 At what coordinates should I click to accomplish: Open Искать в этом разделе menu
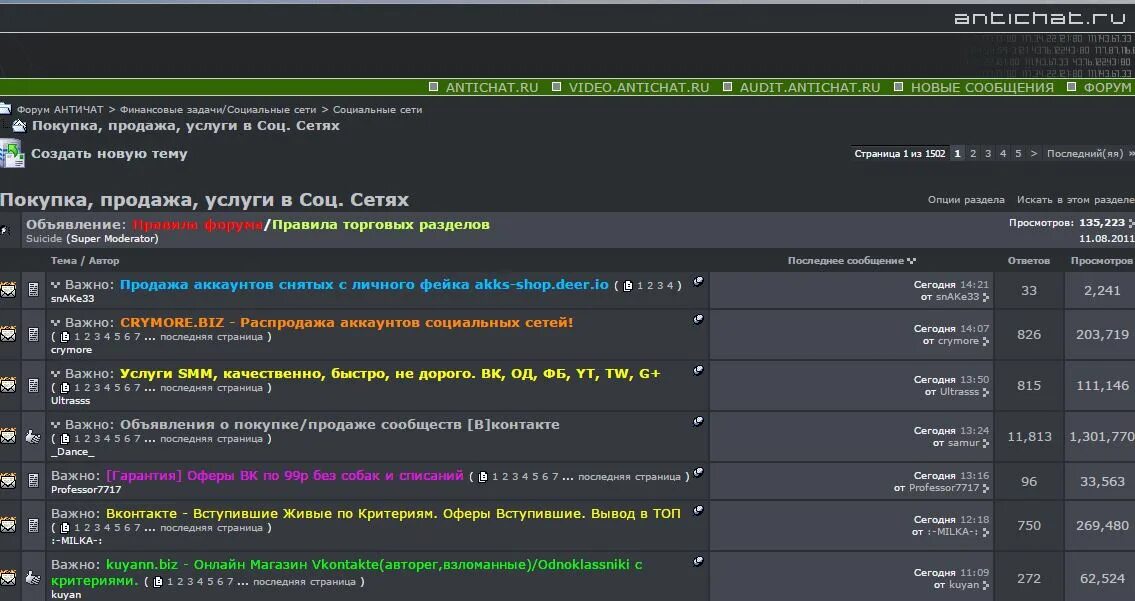tap(1075, 200)
